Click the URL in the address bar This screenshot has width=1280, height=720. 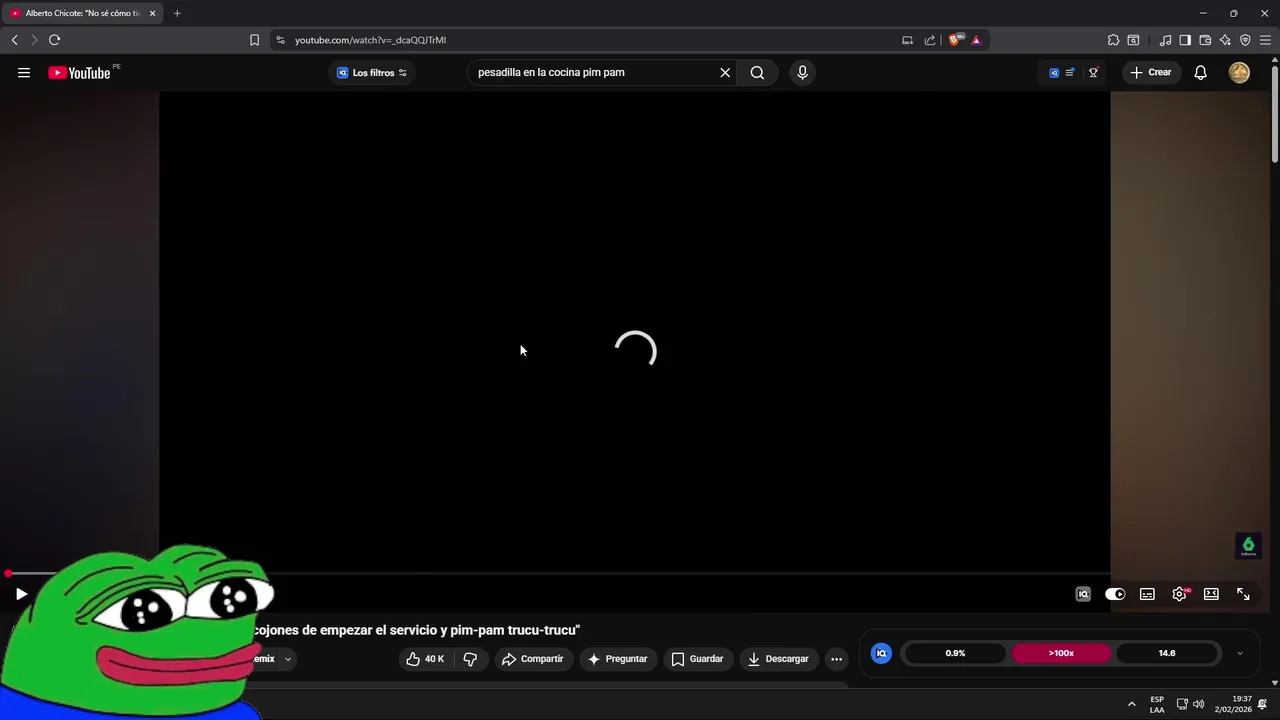[x=370, y=40]
